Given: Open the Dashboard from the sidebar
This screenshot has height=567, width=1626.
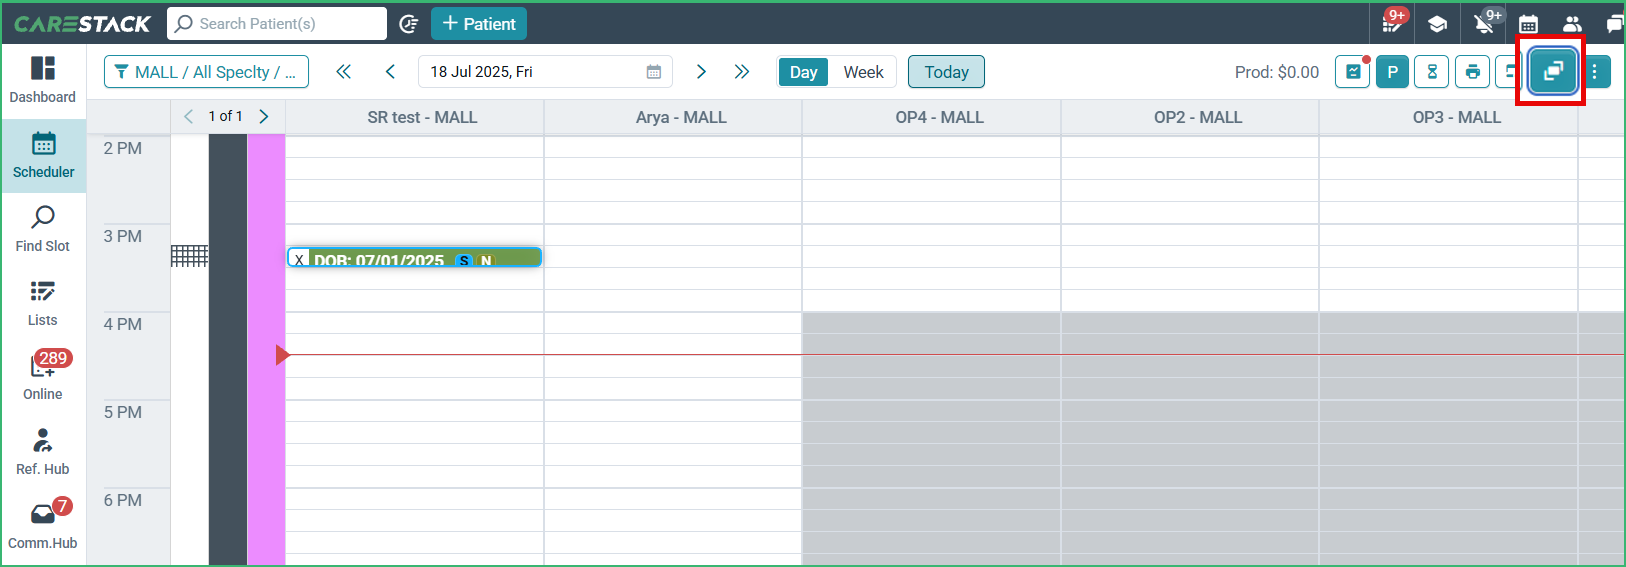Looking at the screenshot, I should [43, 80].
